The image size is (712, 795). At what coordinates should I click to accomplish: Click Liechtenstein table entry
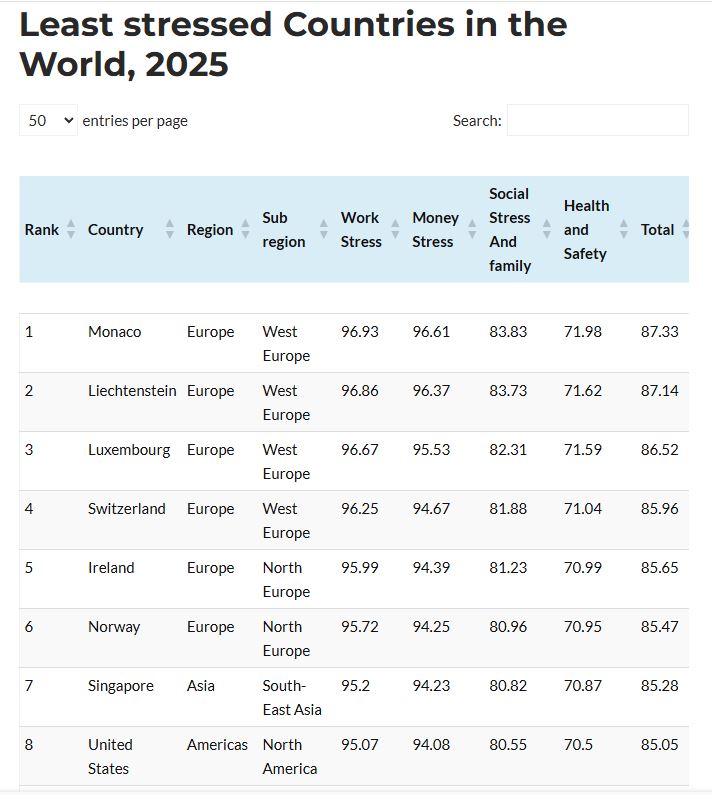[132, 390]
